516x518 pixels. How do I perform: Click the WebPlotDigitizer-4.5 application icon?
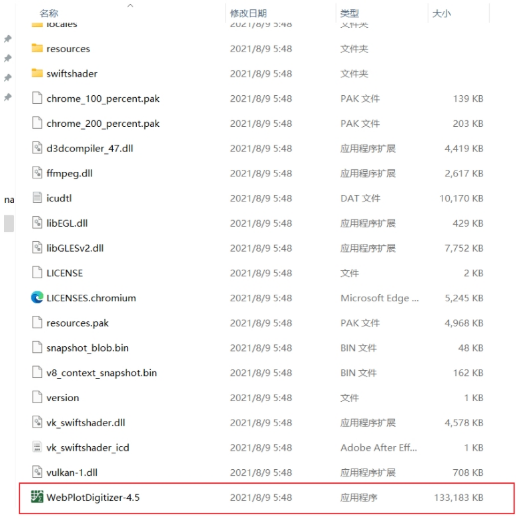click(x=37, y=497)
